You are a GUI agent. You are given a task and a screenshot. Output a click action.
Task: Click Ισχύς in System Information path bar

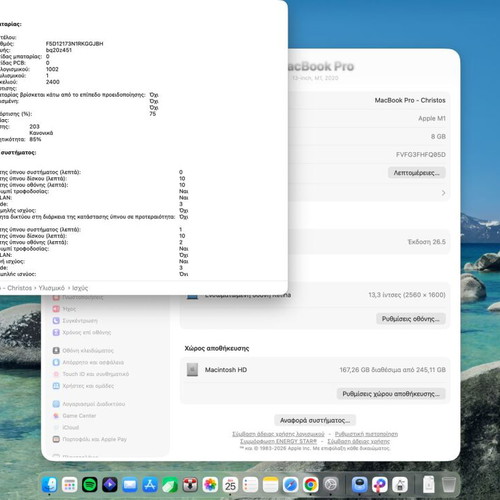[80, 288]
